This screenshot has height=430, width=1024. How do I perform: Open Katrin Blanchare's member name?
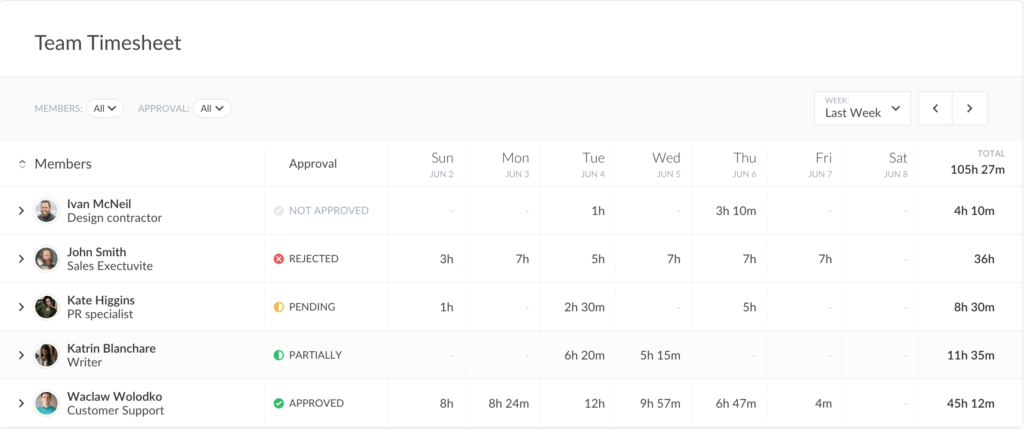click(111, 348)
